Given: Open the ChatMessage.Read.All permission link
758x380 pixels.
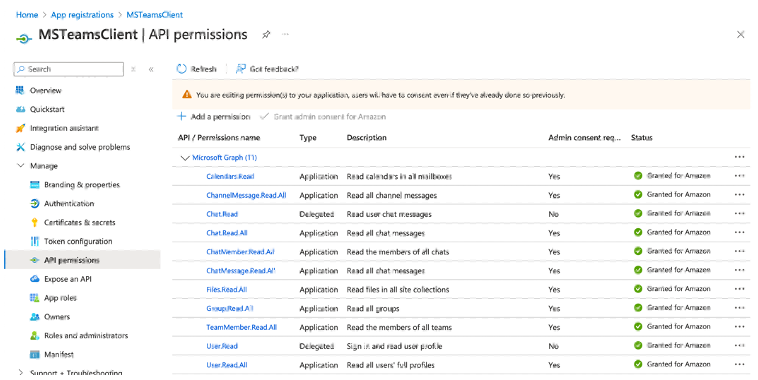Looking at the screenshot, I should (x=241, y=271).
